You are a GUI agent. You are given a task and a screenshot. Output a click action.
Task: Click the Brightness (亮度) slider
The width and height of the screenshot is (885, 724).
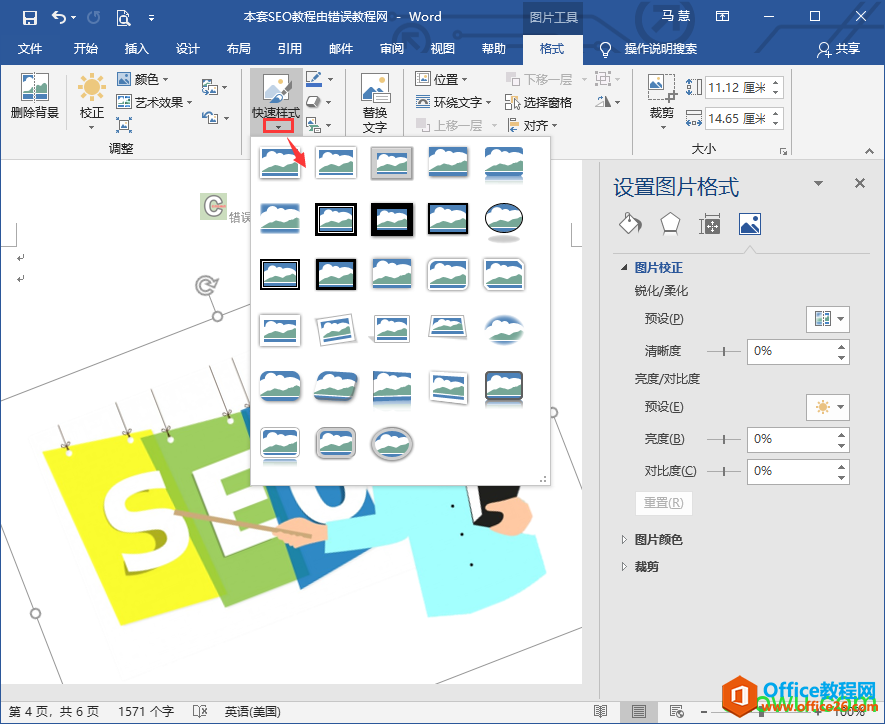click(x=724, y=439)
